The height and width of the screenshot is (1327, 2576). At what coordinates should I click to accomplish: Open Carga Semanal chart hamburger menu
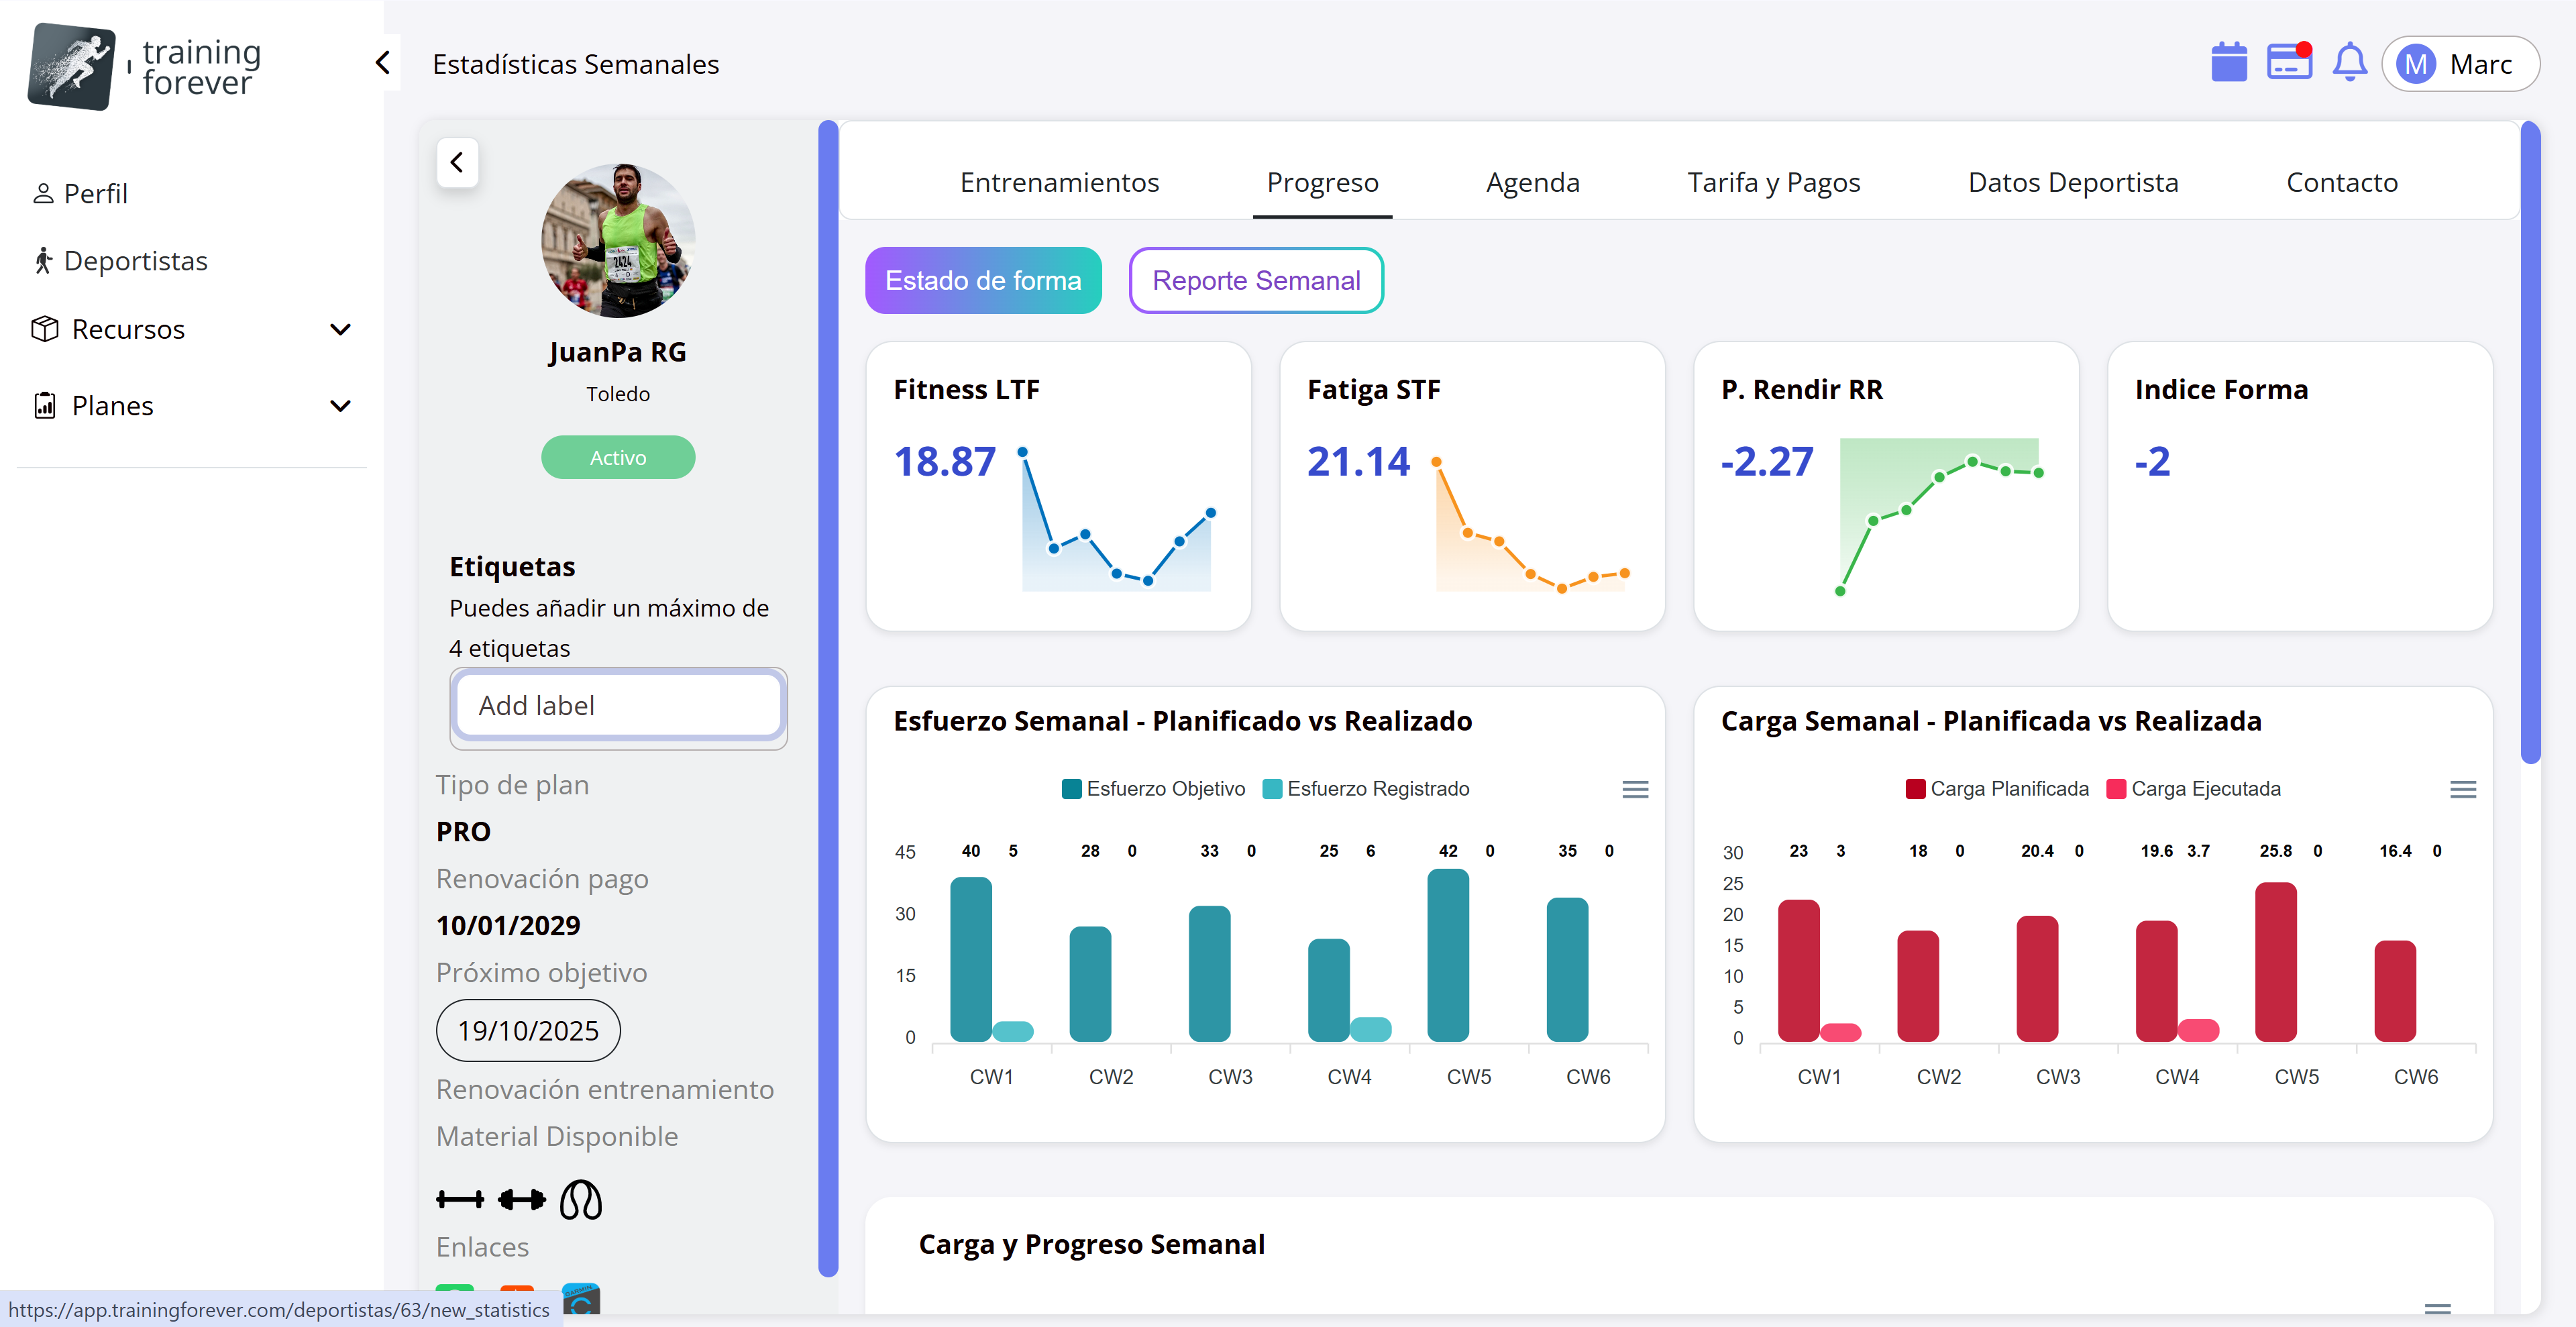(x=2462, y=790)
